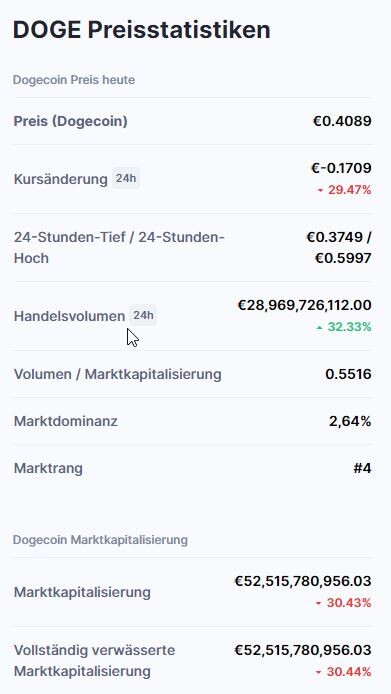The image size is (391, 694).
Task: Click the 24h badge next to Kursänderung
Action: [x=126, y=178]
